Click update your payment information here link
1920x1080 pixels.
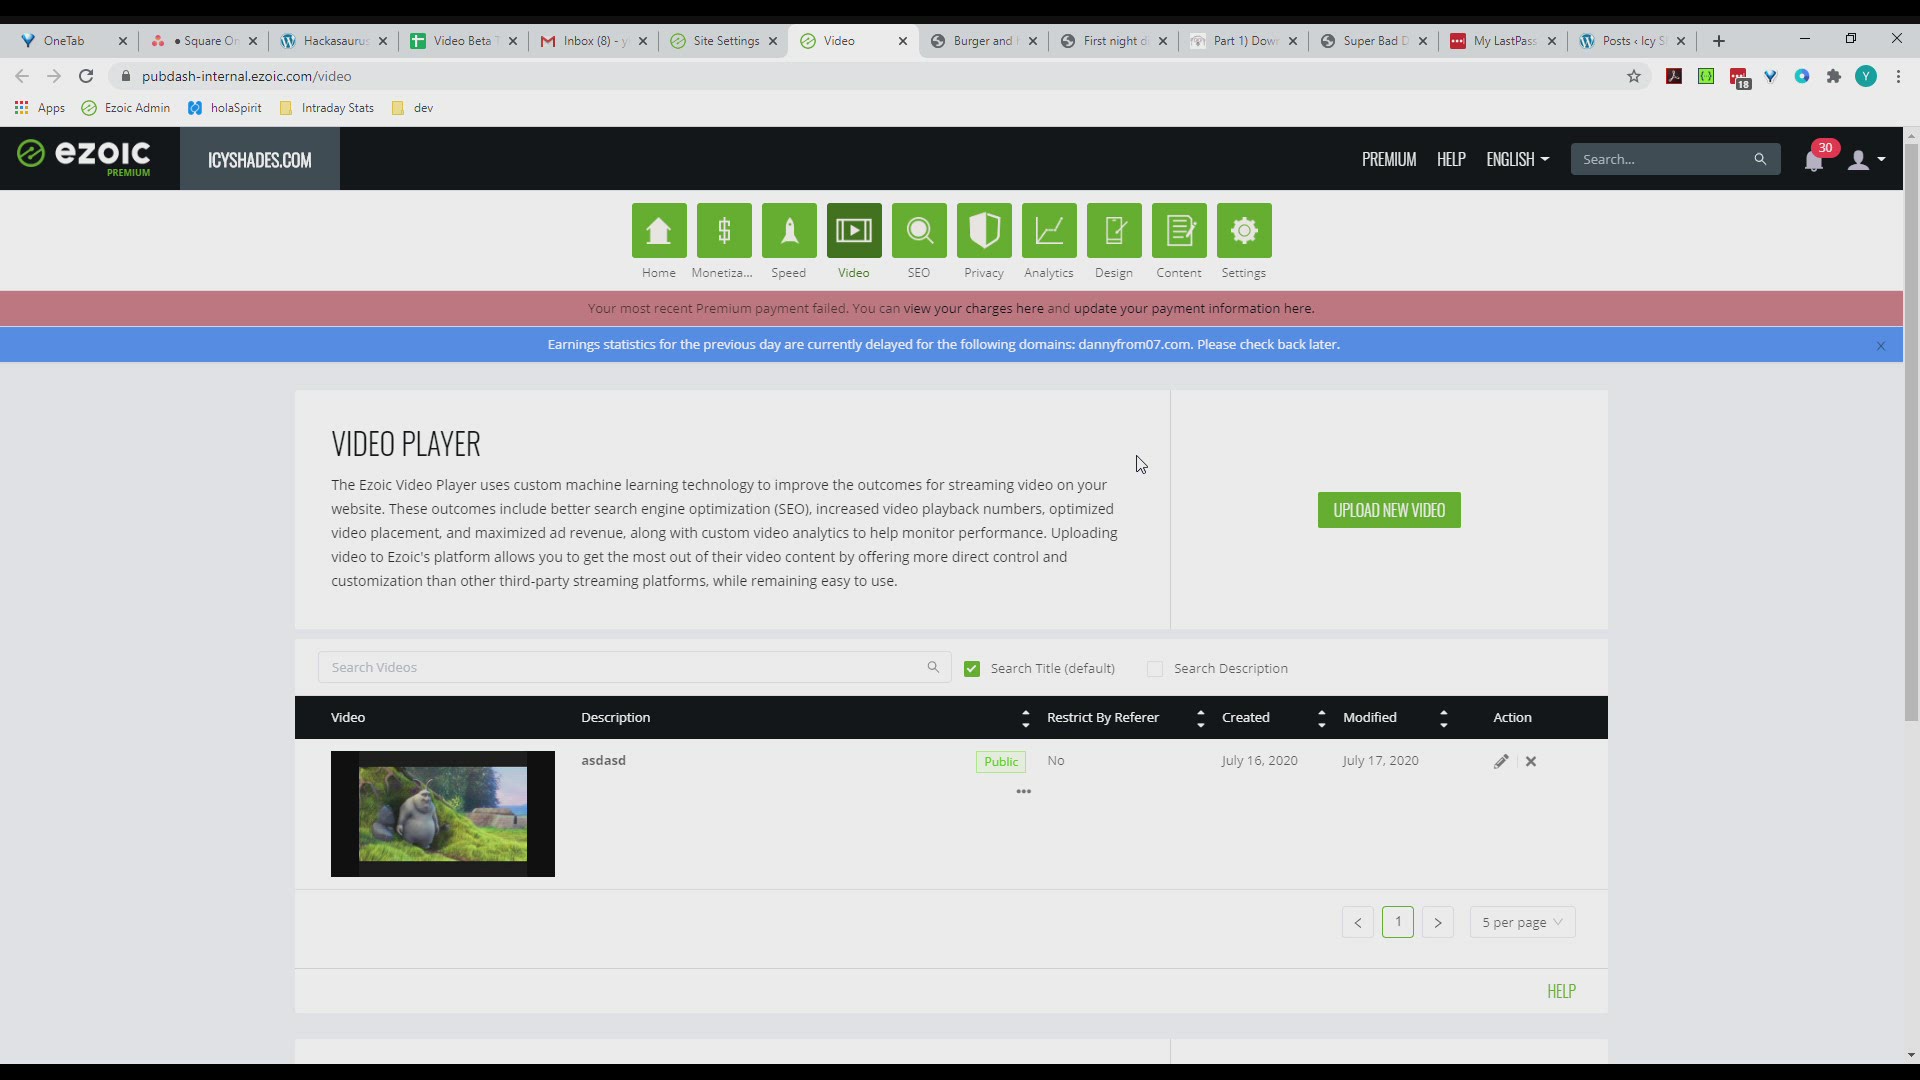(1193, 309)
